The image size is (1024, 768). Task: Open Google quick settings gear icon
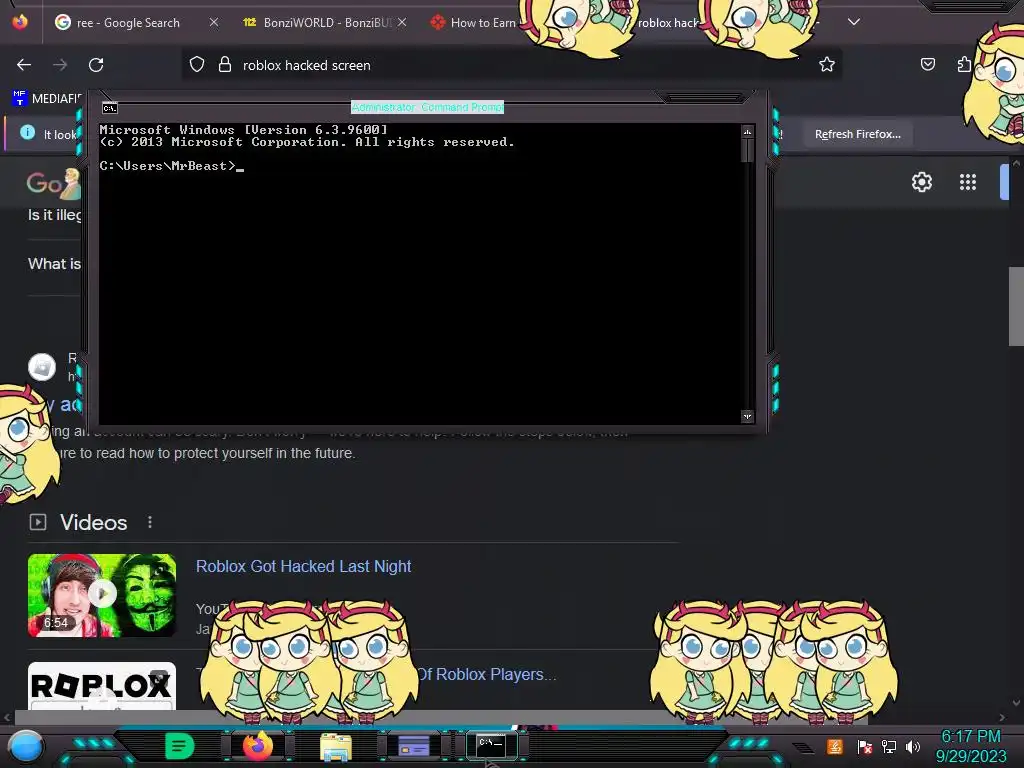(x=921, y=182)
